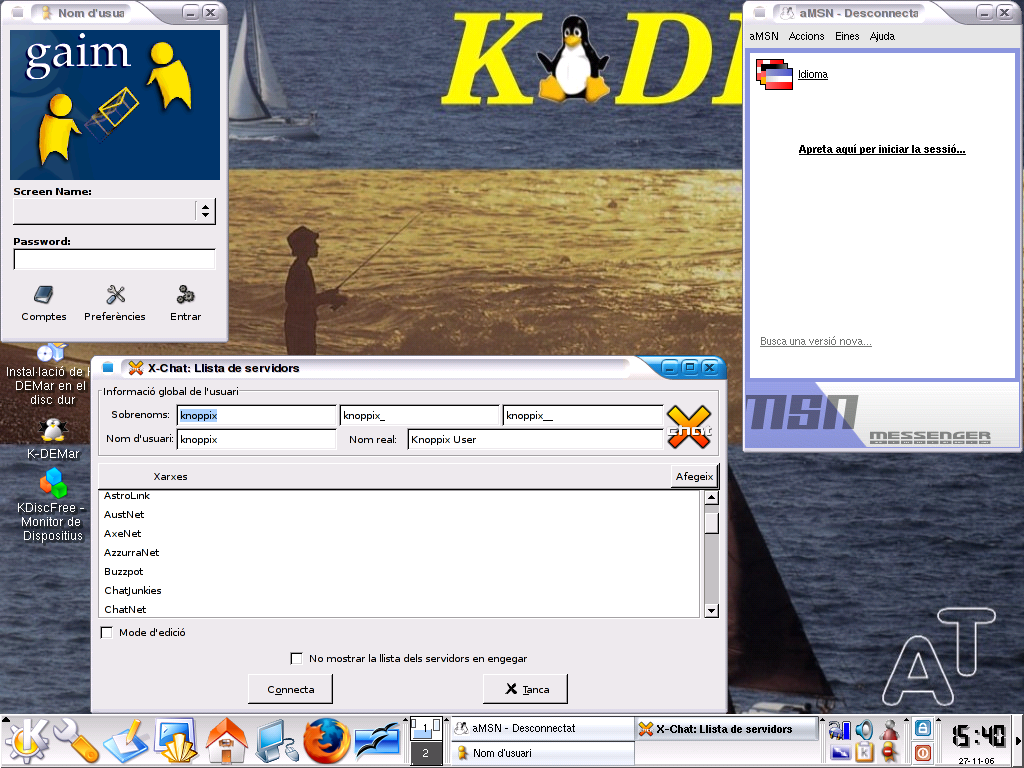Open the Eines menu in aMSN
The image size is (1024, 768).
pos(847,37)
